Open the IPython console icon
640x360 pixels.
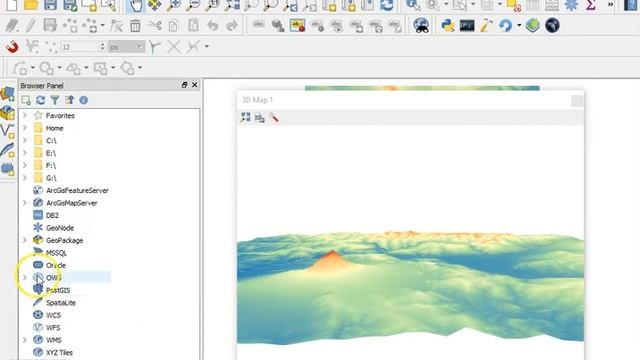[467, 26]
